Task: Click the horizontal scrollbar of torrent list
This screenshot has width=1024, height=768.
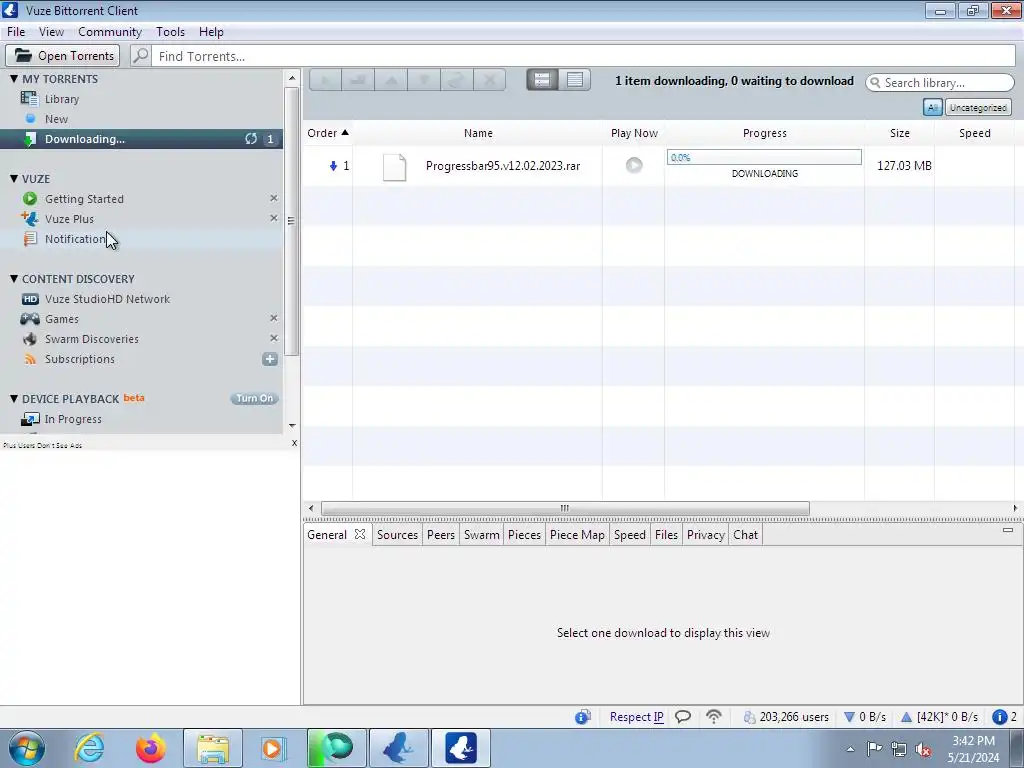Action: click(x=566, y=508)
